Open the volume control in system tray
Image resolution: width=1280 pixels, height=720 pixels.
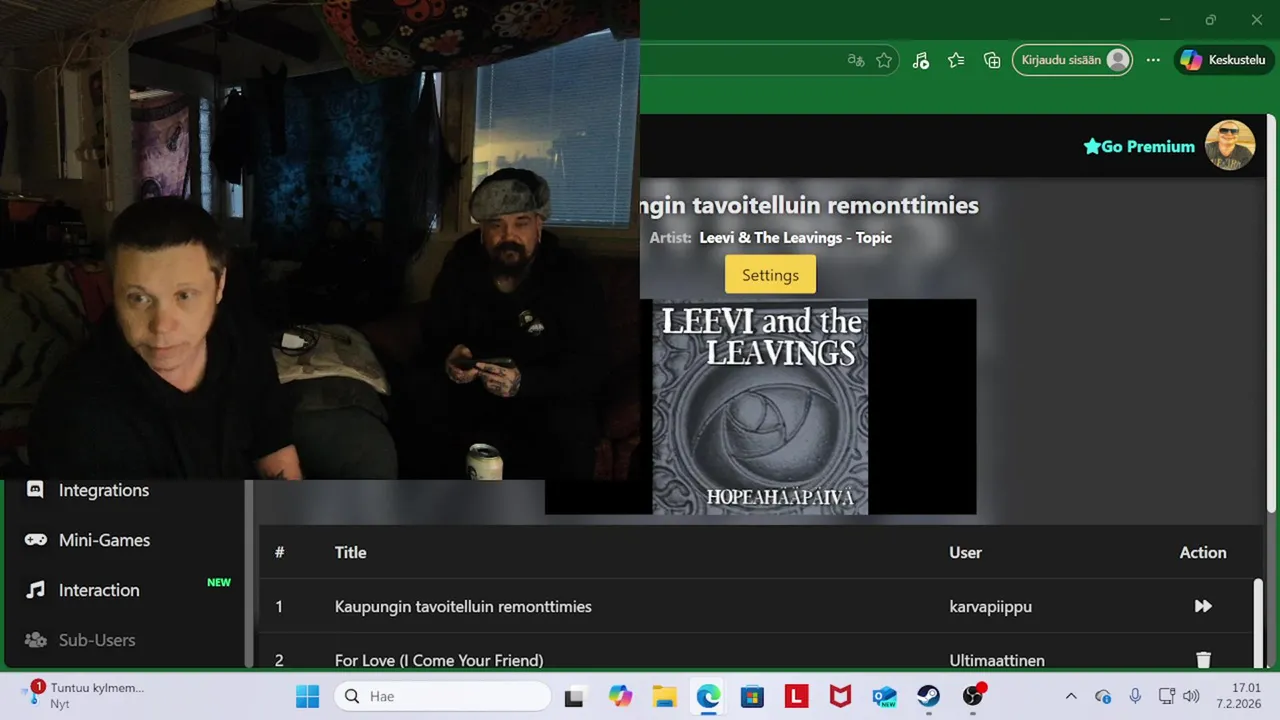tap(1191, 696)
